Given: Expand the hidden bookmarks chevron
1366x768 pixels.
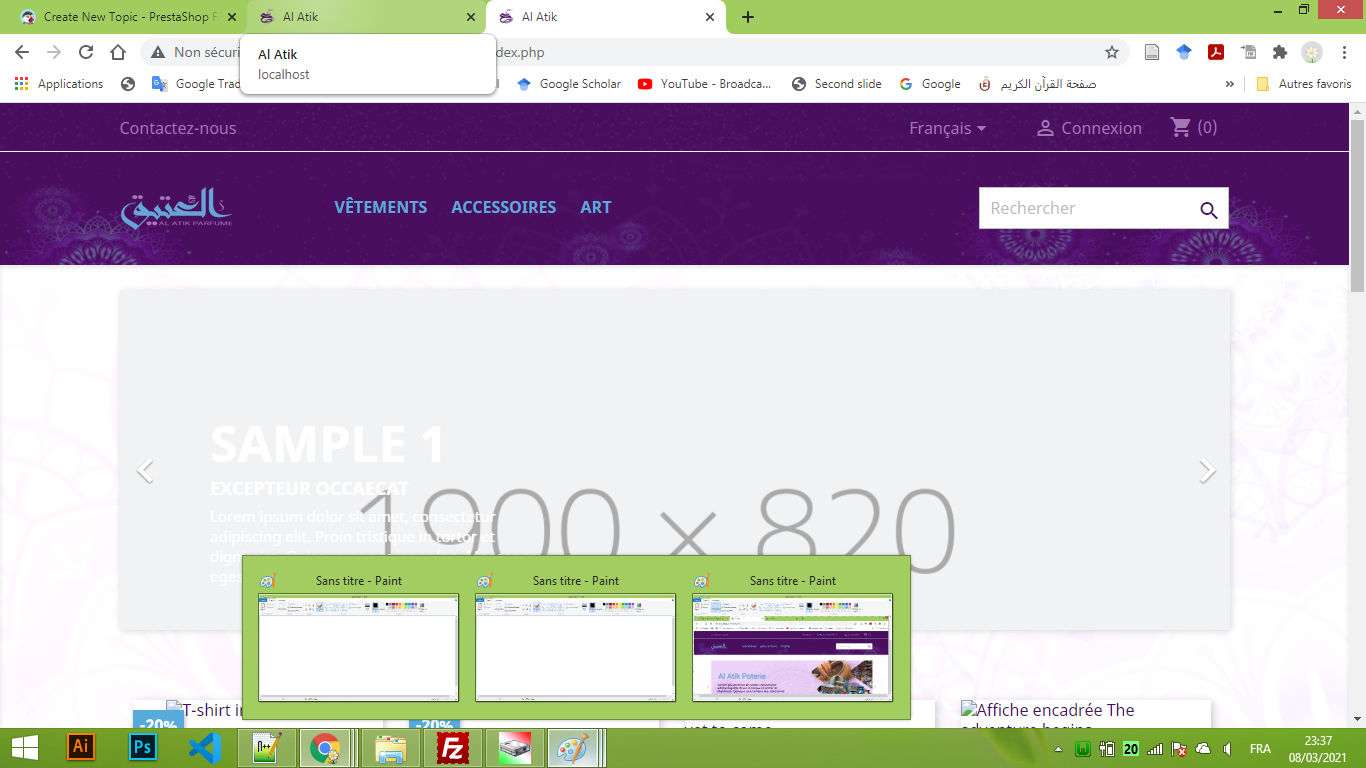Looking at the screenshot, I should [x=1229, y=84].
